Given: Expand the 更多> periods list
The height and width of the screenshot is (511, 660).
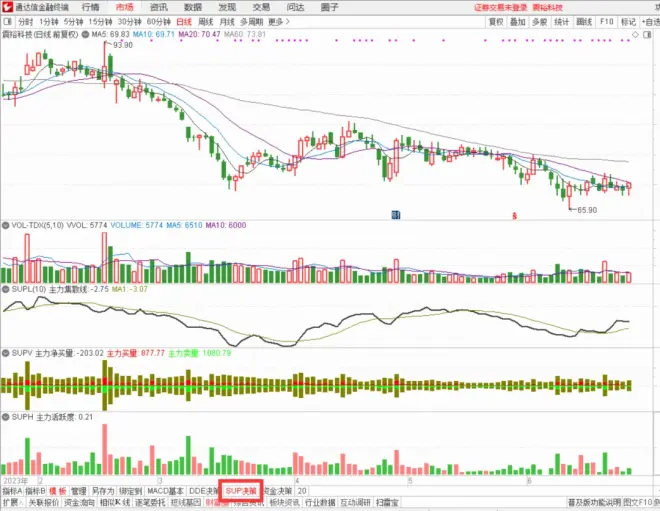Looking at the screenshot, I should (277, 21).
